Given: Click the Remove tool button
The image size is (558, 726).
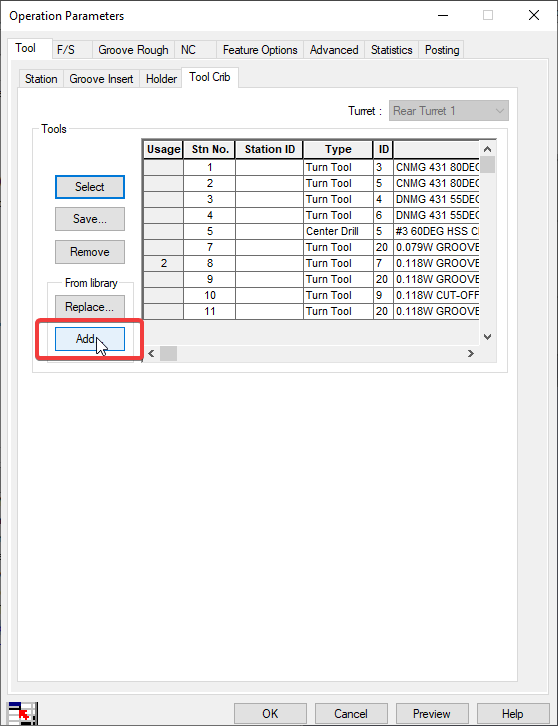Looking at the screenshot, I should pos(90,252).
